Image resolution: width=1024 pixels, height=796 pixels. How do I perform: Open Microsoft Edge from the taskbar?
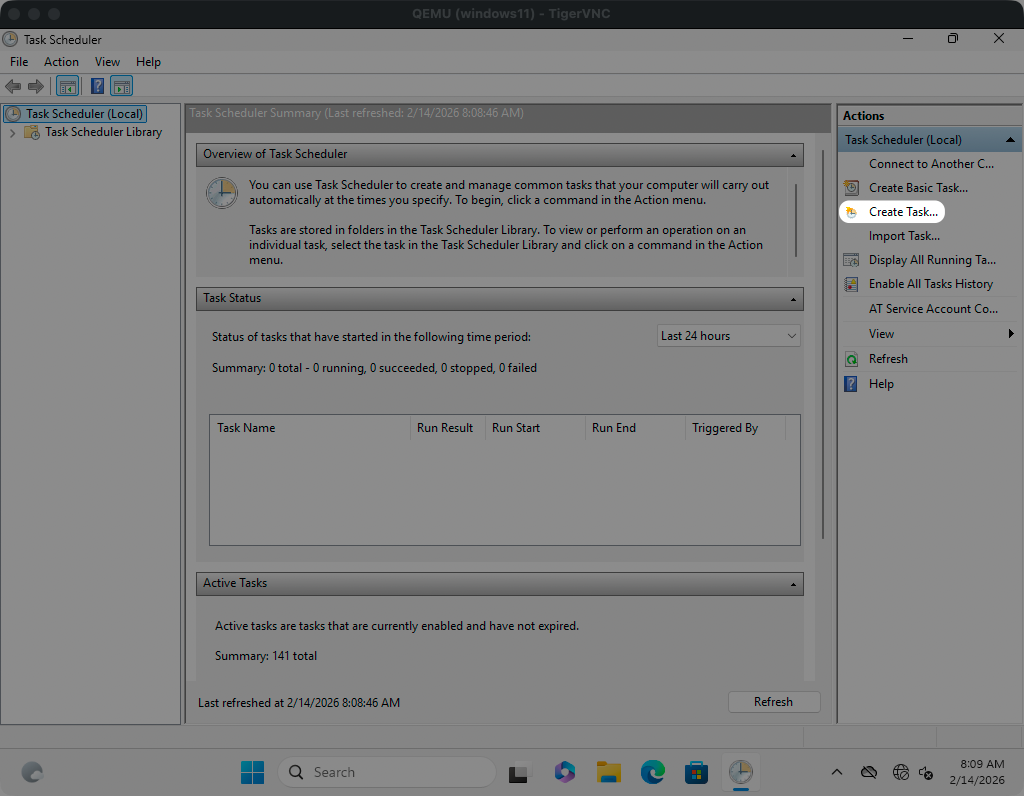tap(653, 772)
